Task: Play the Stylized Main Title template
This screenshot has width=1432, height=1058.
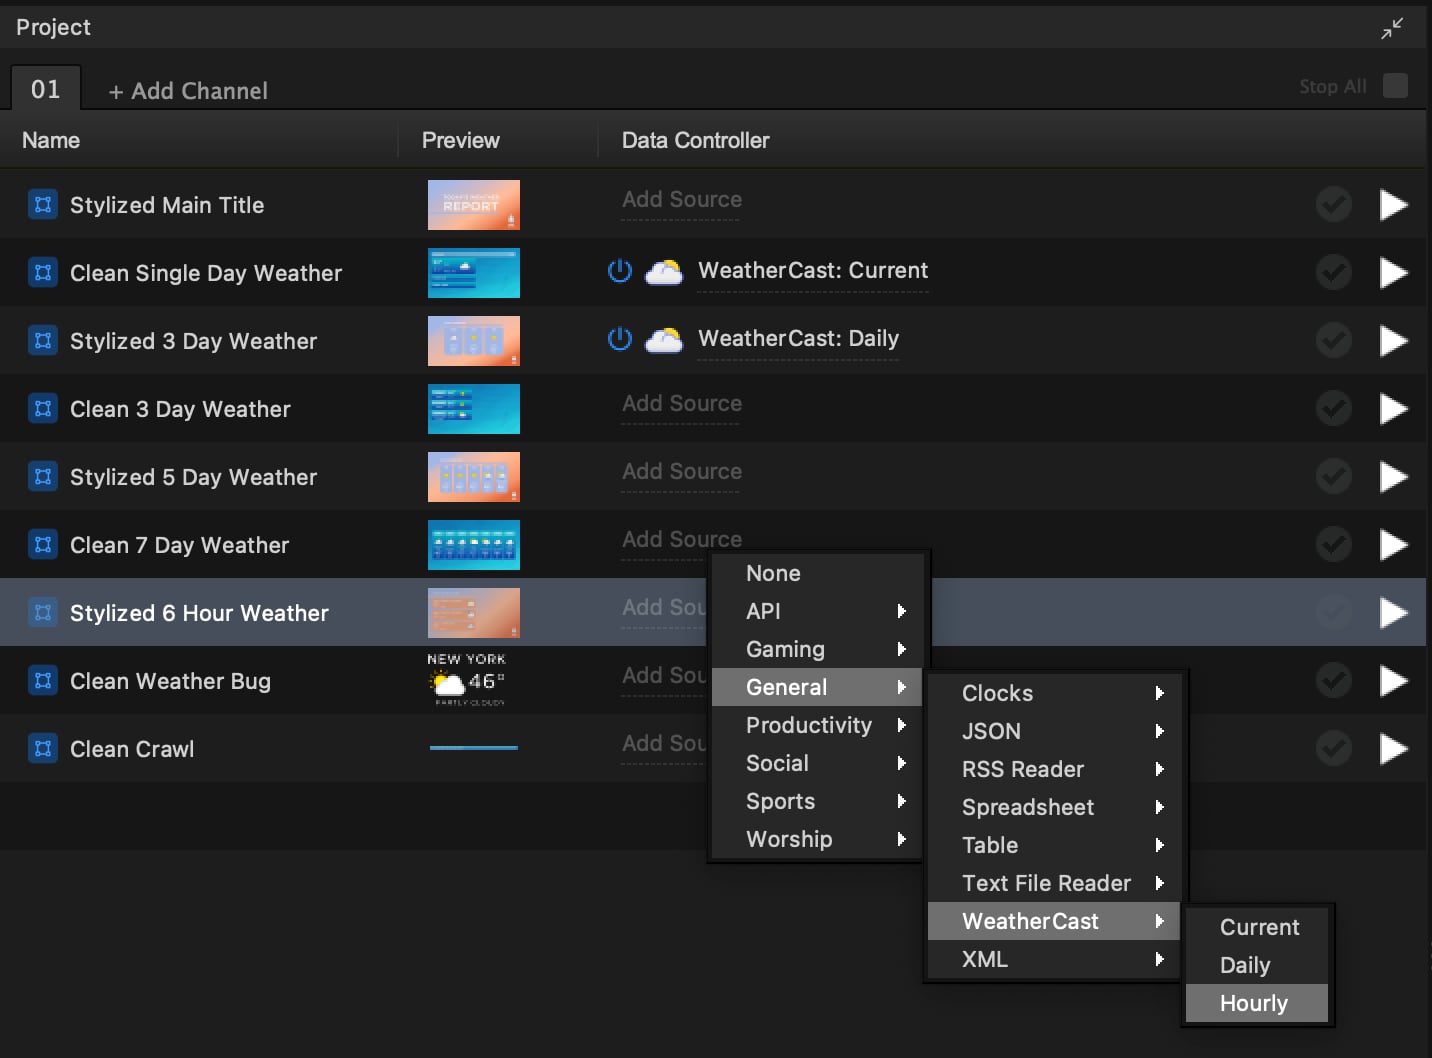Action: pos(1393,205)
